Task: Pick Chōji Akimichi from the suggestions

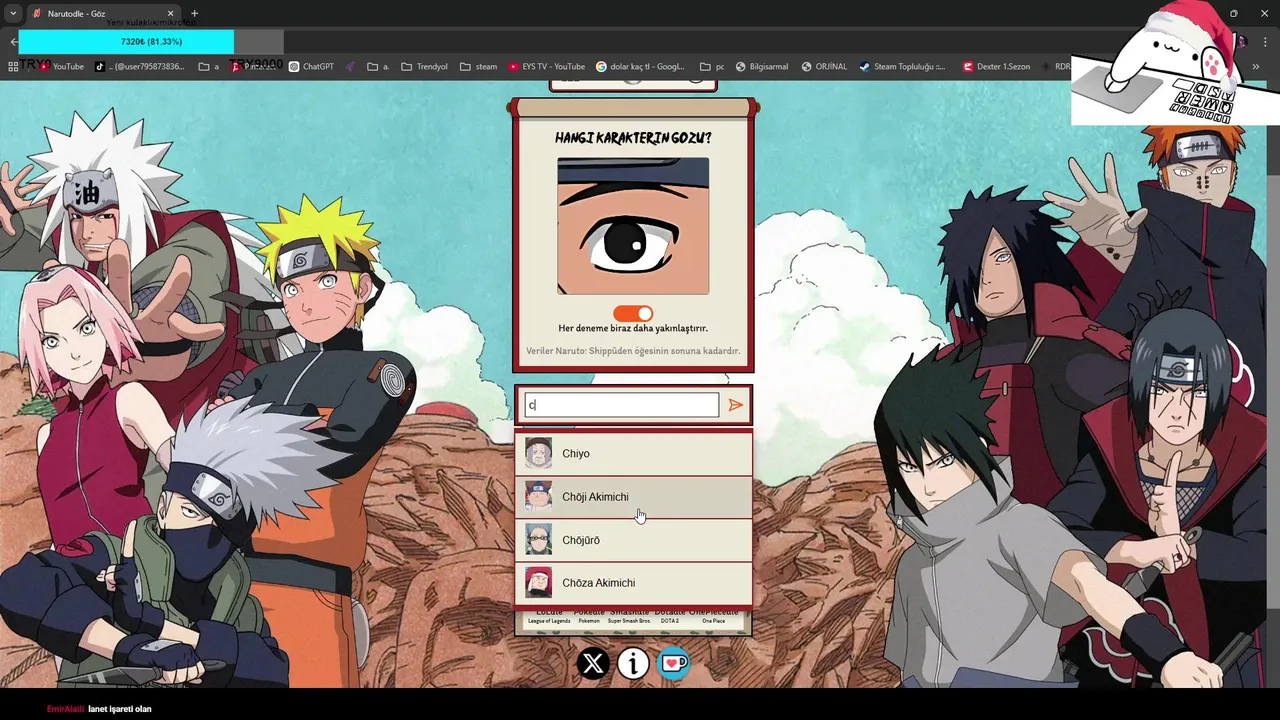Action: click(x=633, y=497)
